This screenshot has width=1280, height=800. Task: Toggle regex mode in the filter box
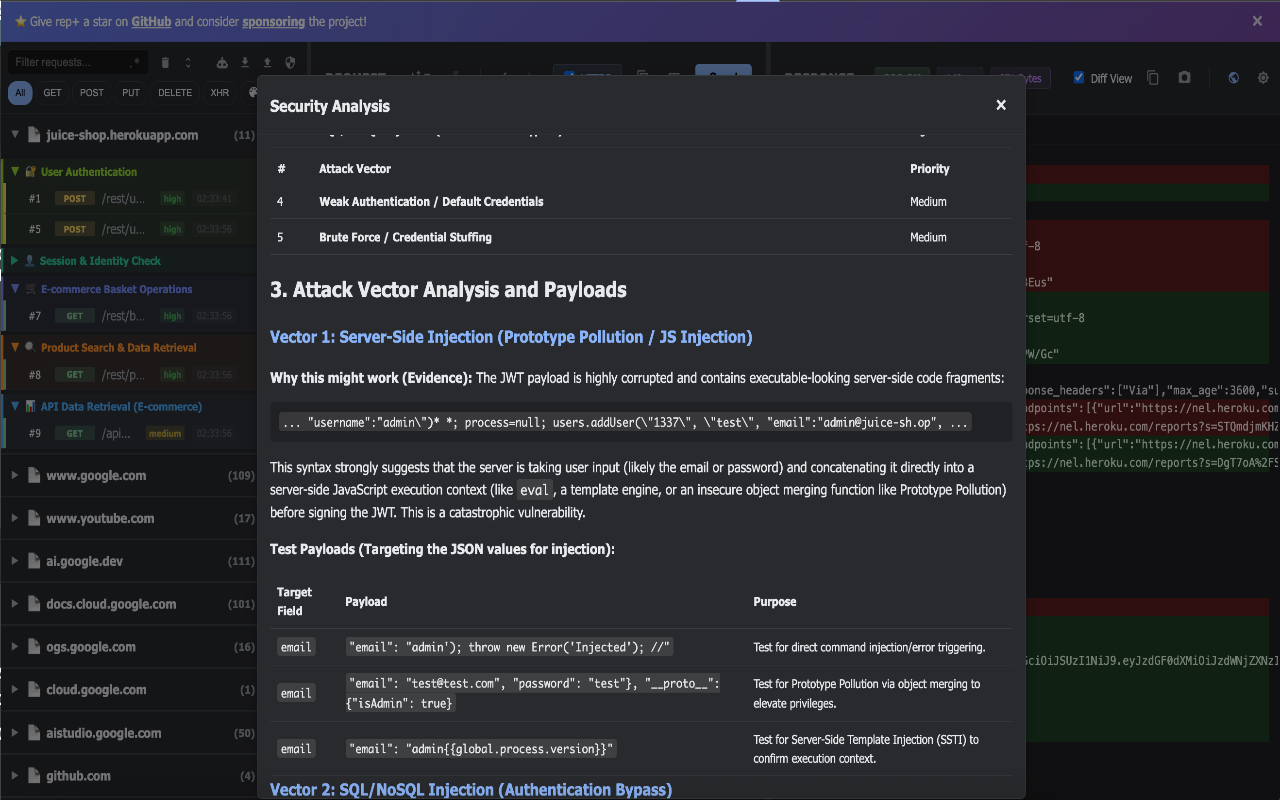134,63
